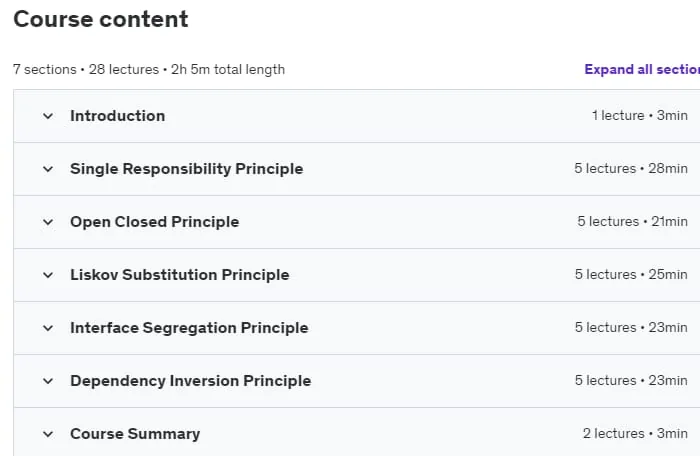Open the Course Summary section title
Image resolution: width=700 pixels, height=456 pixels.
coord(135,434)
